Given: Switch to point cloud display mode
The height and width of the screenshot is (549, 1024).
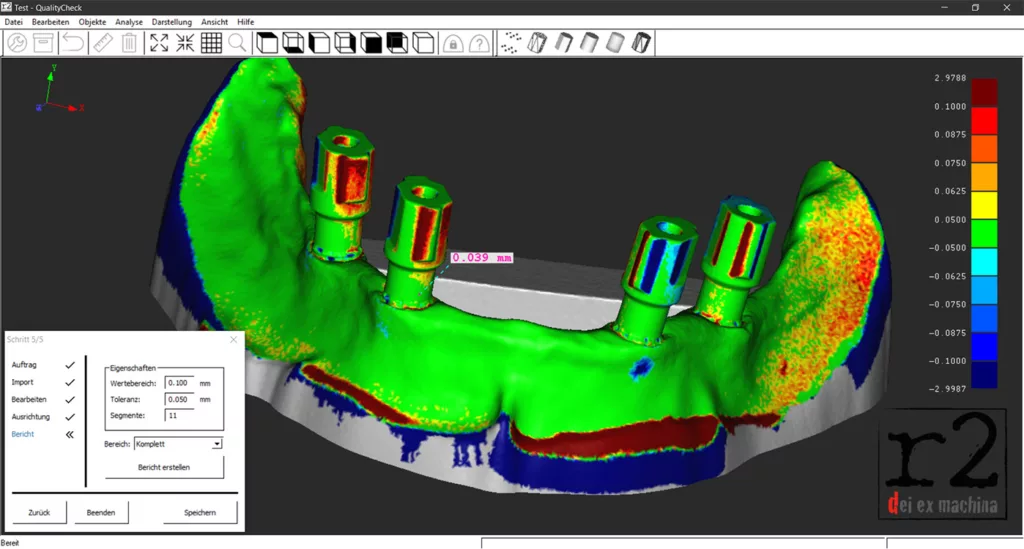Looking at the screenshot, I should 511,43.
